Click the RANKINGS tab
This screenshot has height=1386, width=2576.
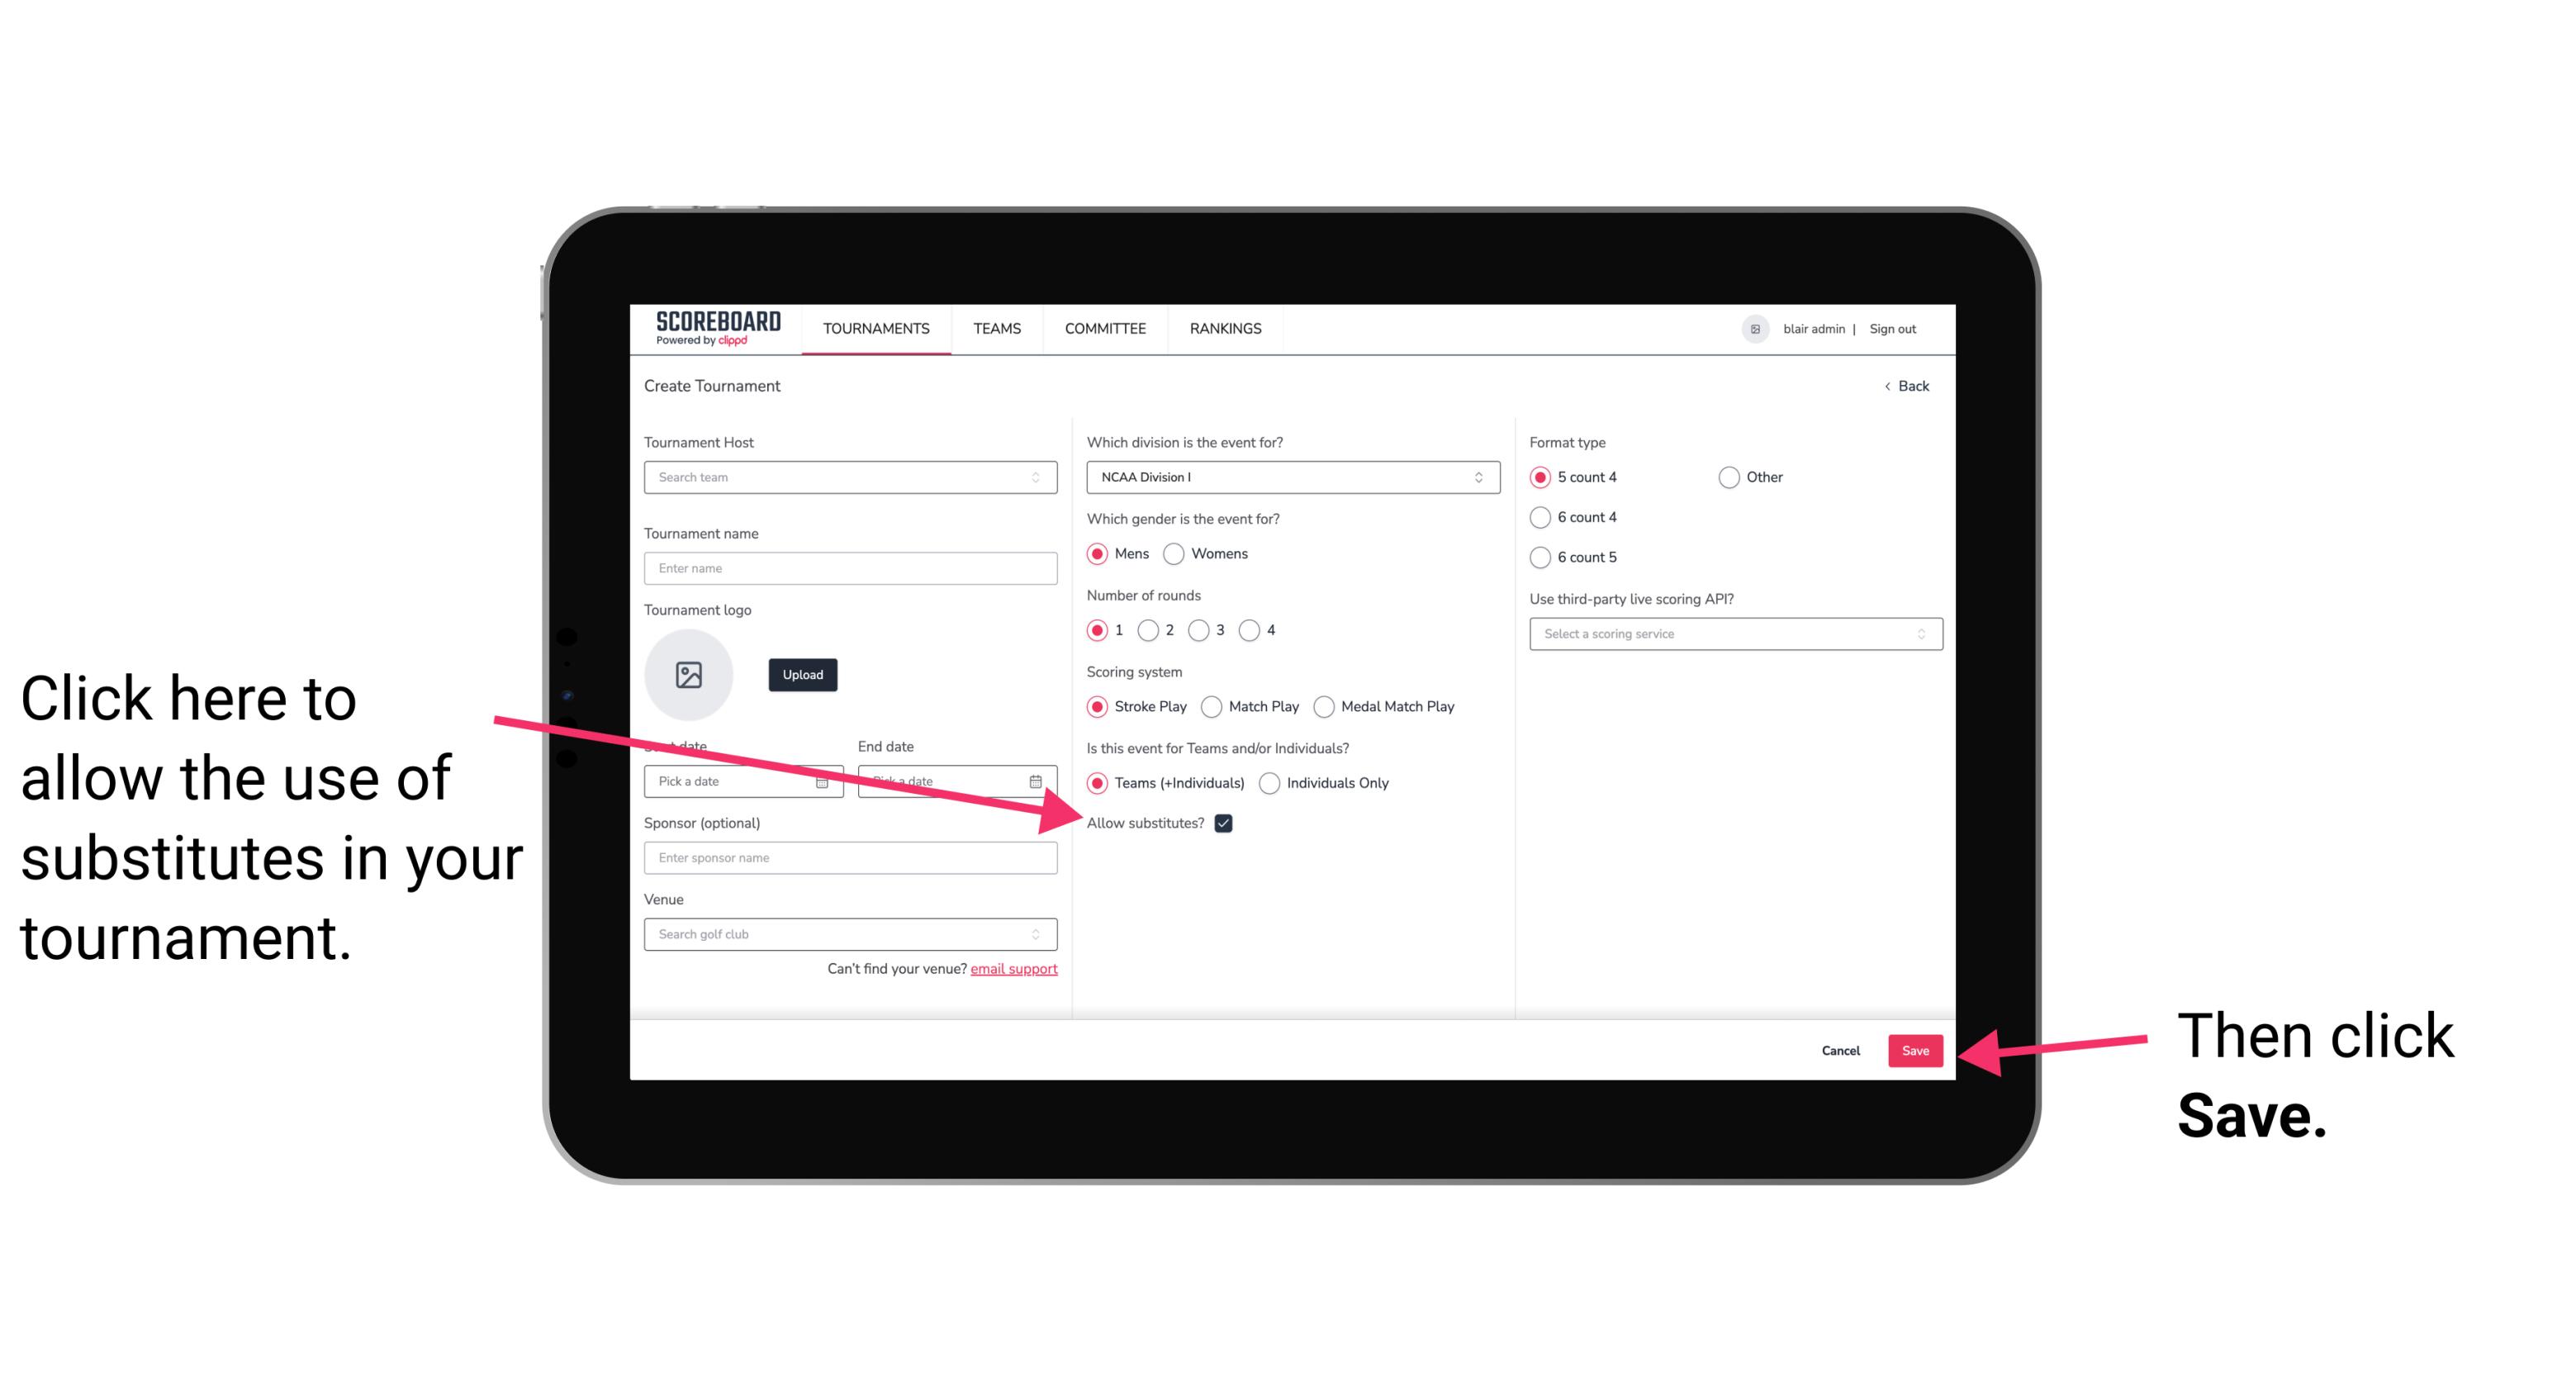click(1225, 328)
